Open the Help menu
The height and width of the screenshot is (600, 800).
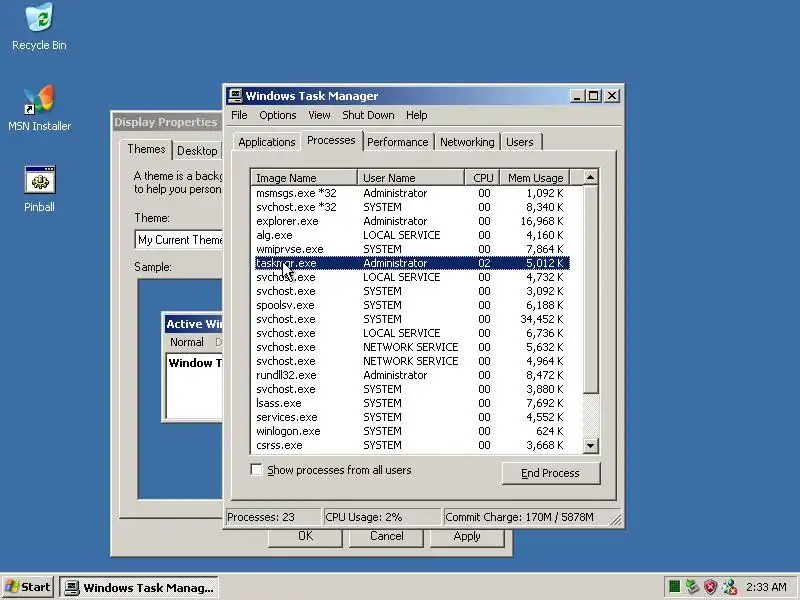(416, 115)
